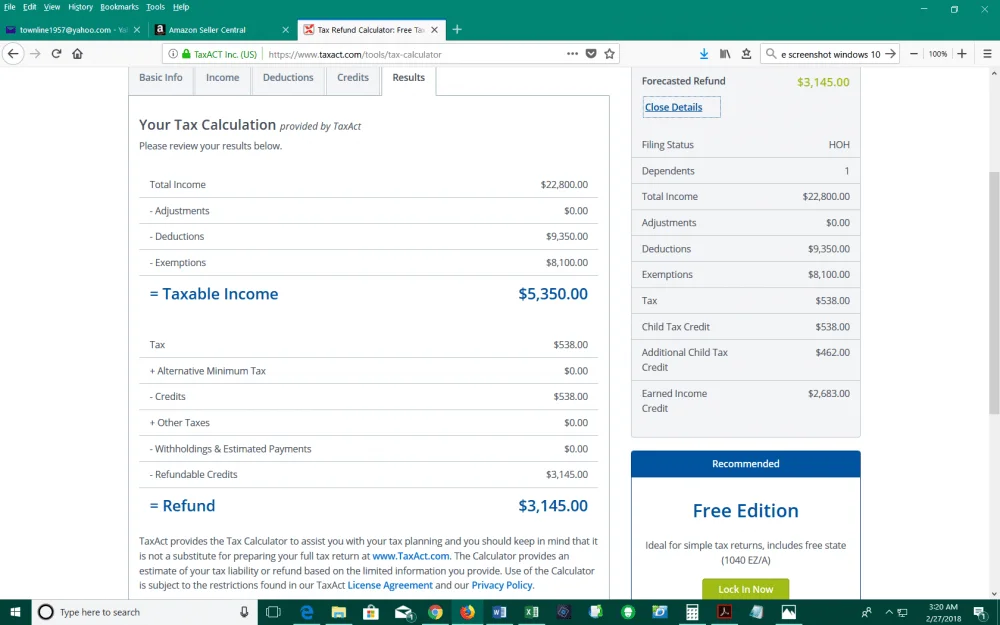
Task: Show site information for TaxACT
Action: [173, 54]
